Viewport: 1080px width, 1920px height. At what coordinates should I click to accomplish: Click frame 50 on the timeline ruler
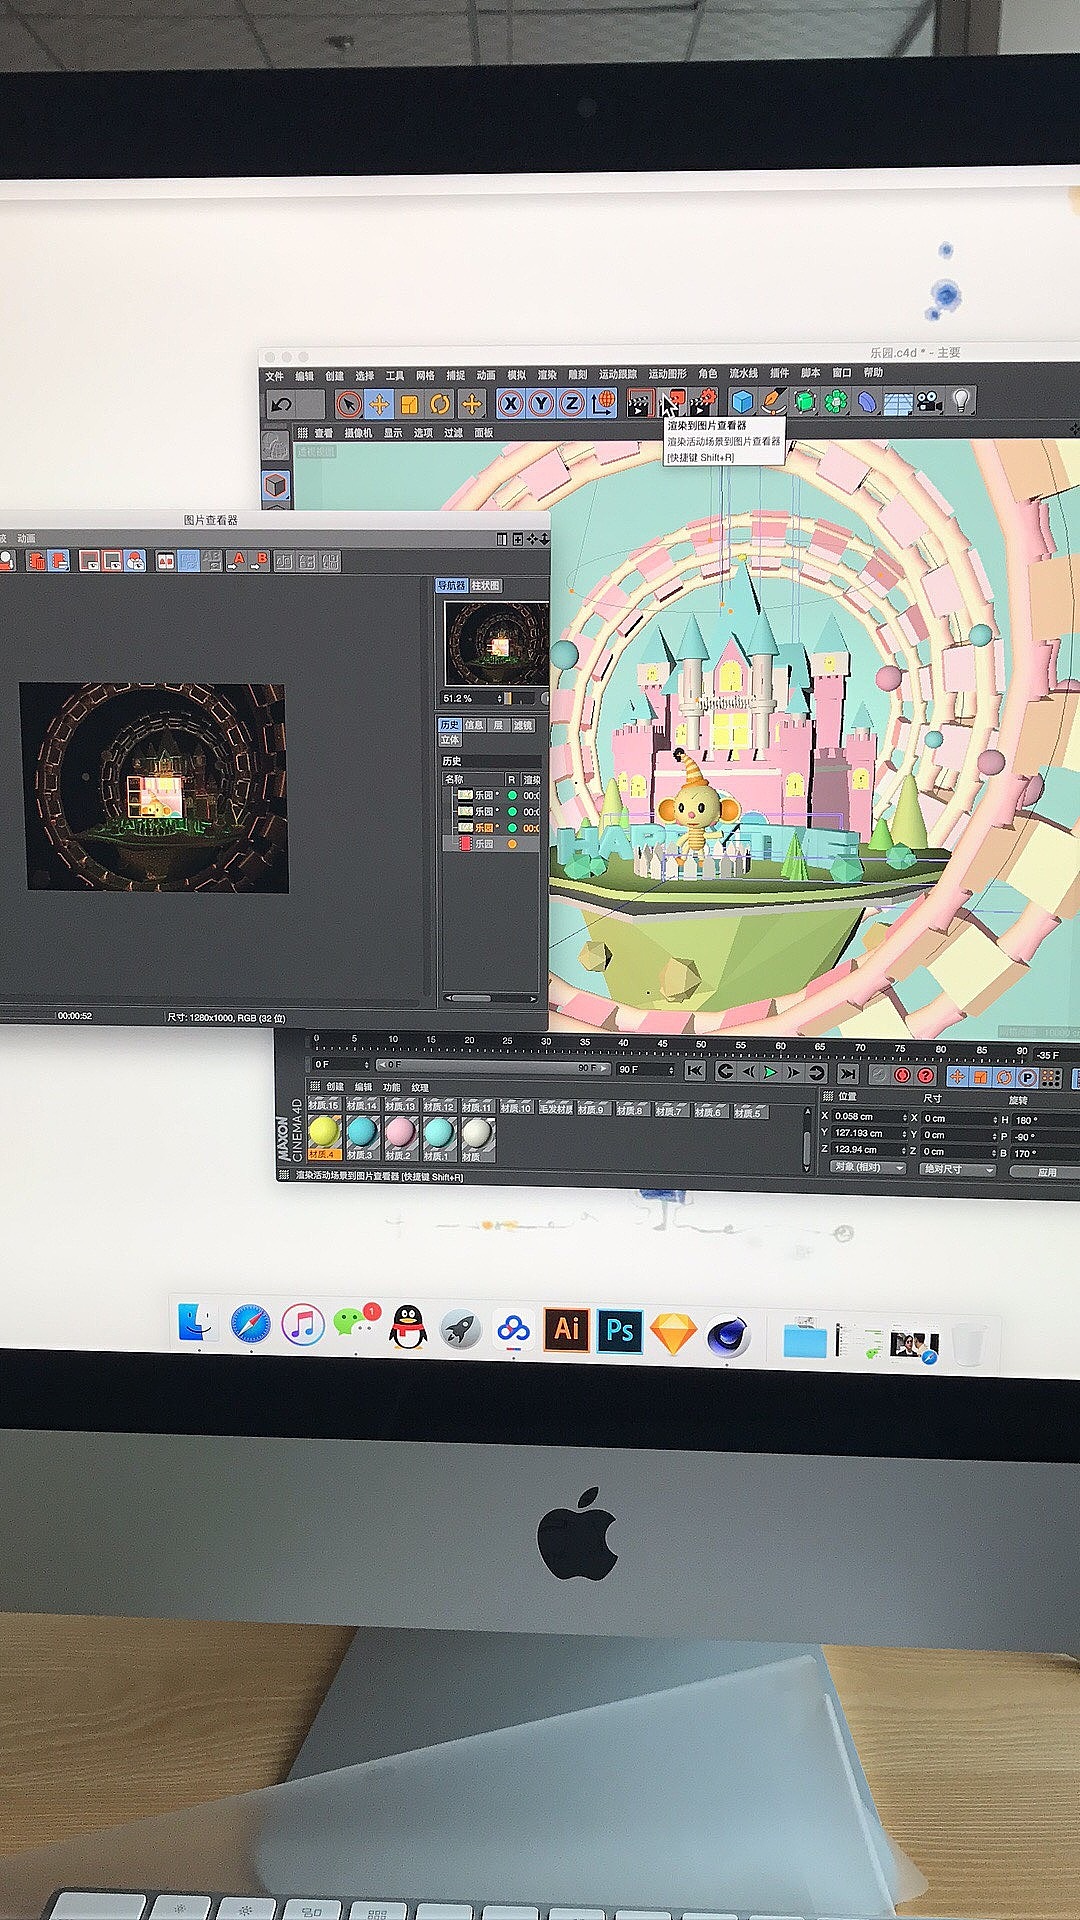700,1045
